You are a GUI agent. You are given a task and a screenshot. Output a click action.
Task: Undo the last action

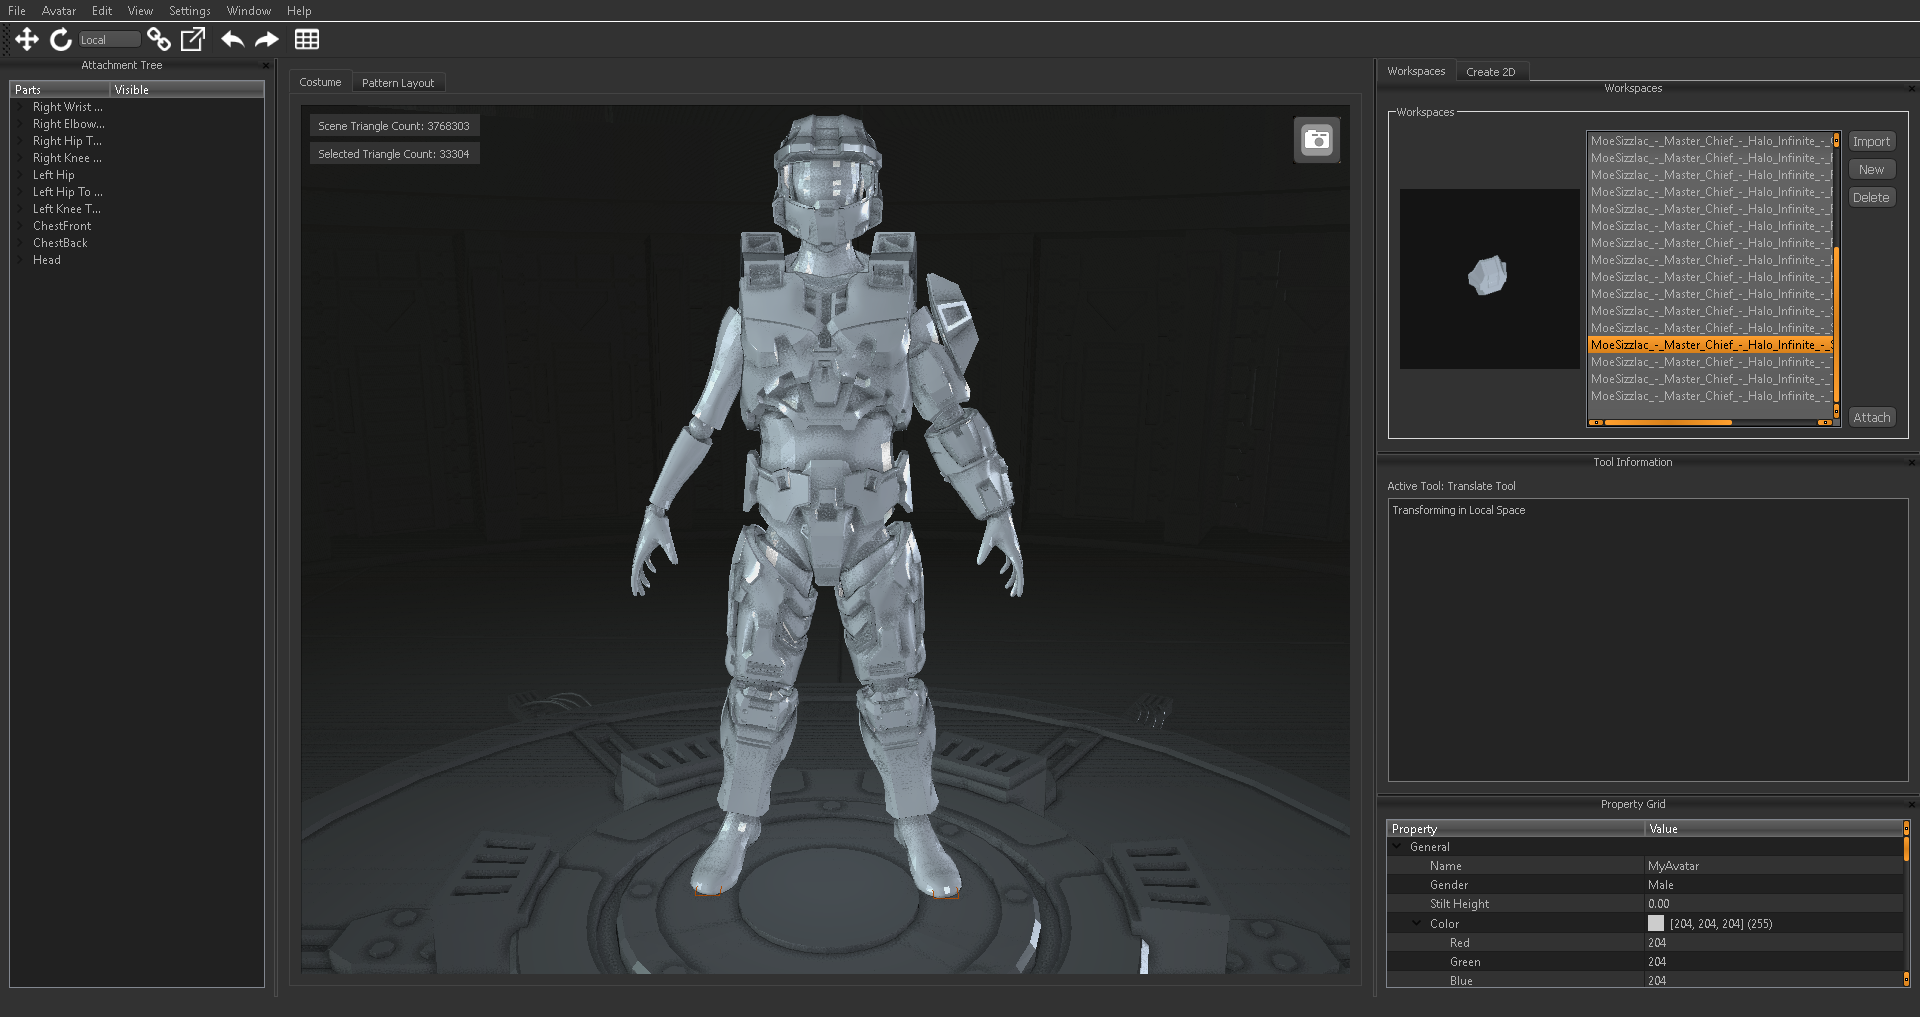[x=232, y=39]
